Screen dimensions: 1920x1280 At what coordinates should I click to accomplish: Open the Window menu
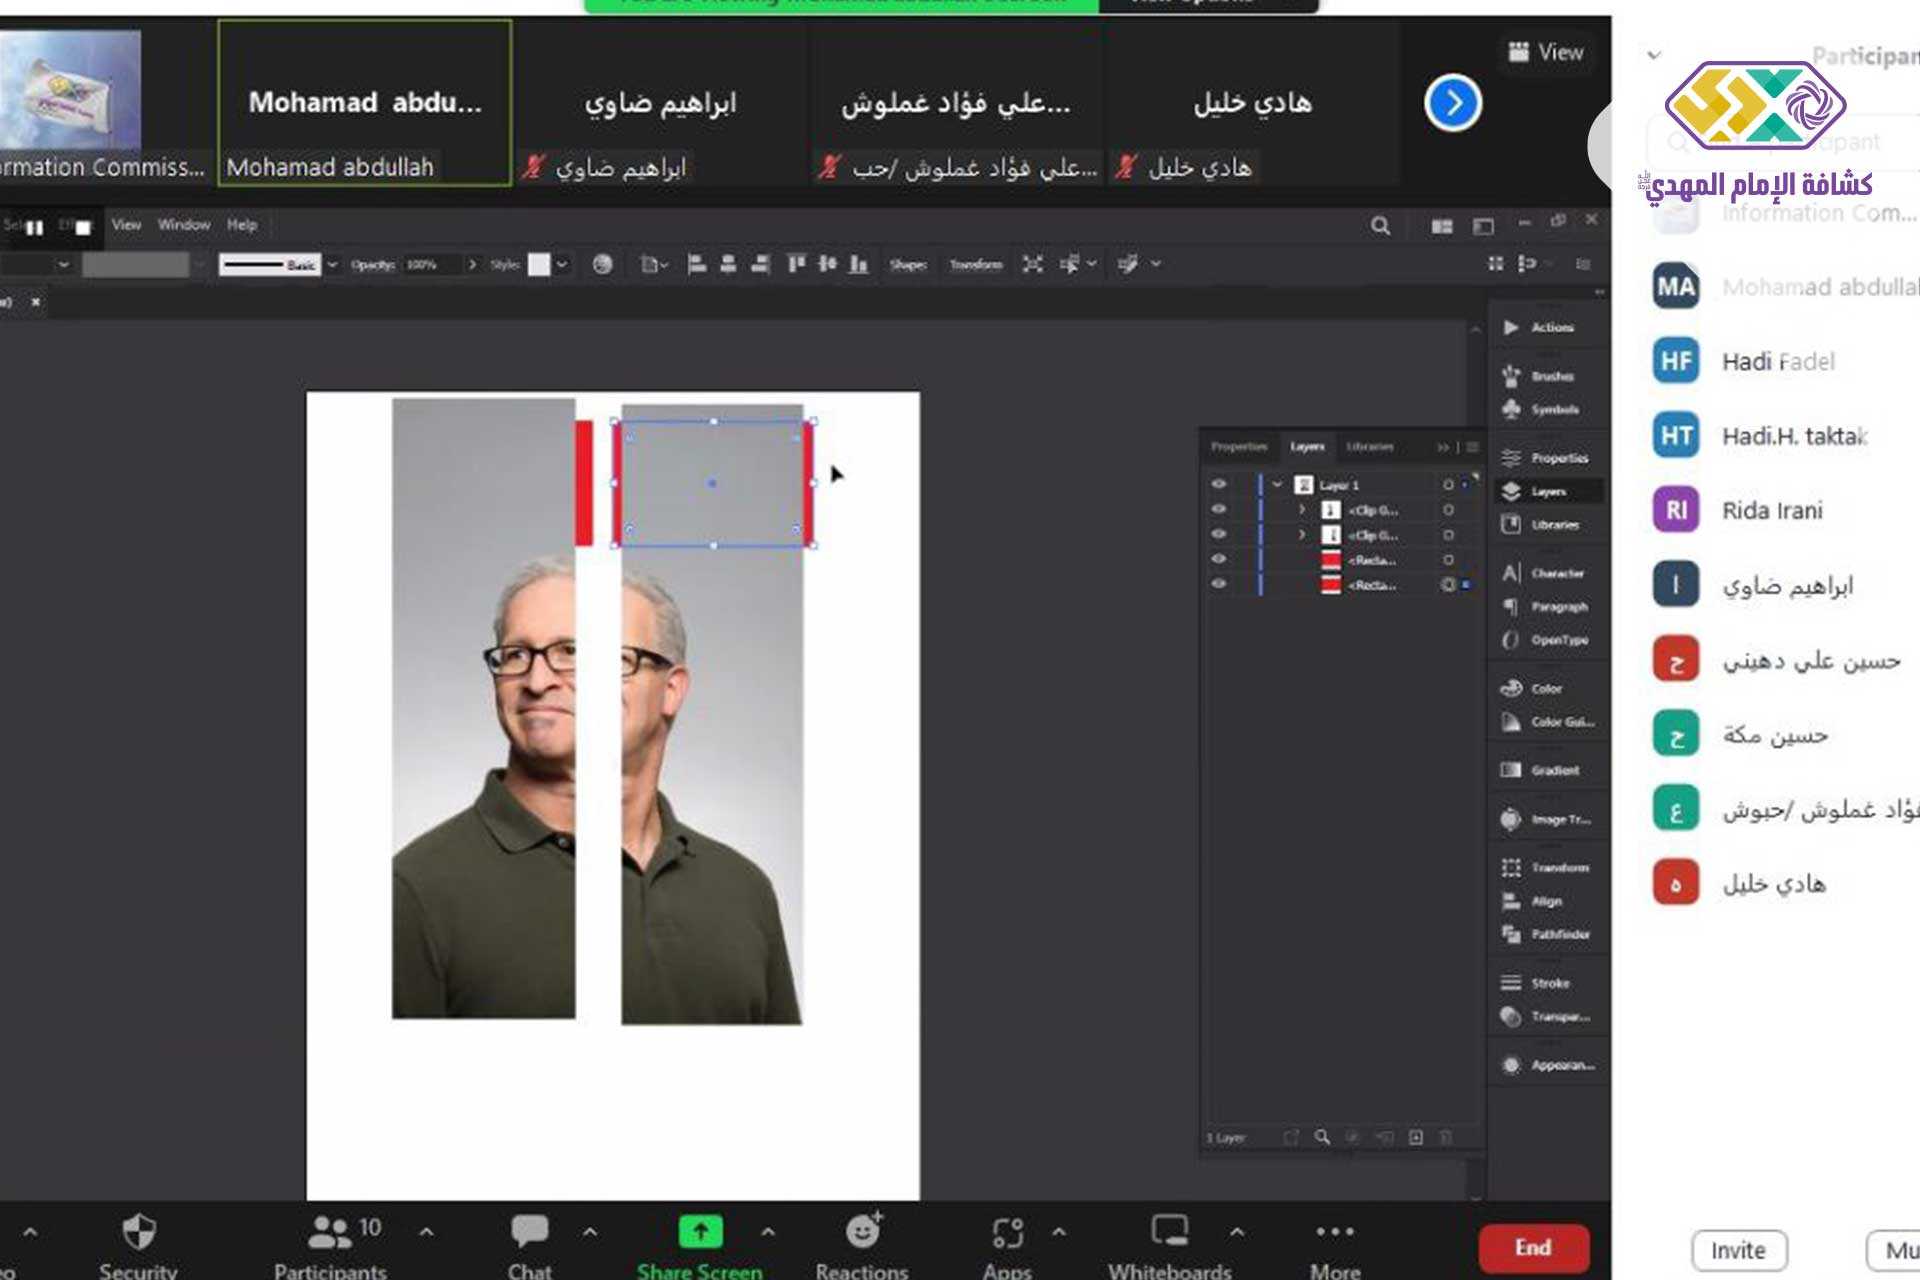[184, 225]
